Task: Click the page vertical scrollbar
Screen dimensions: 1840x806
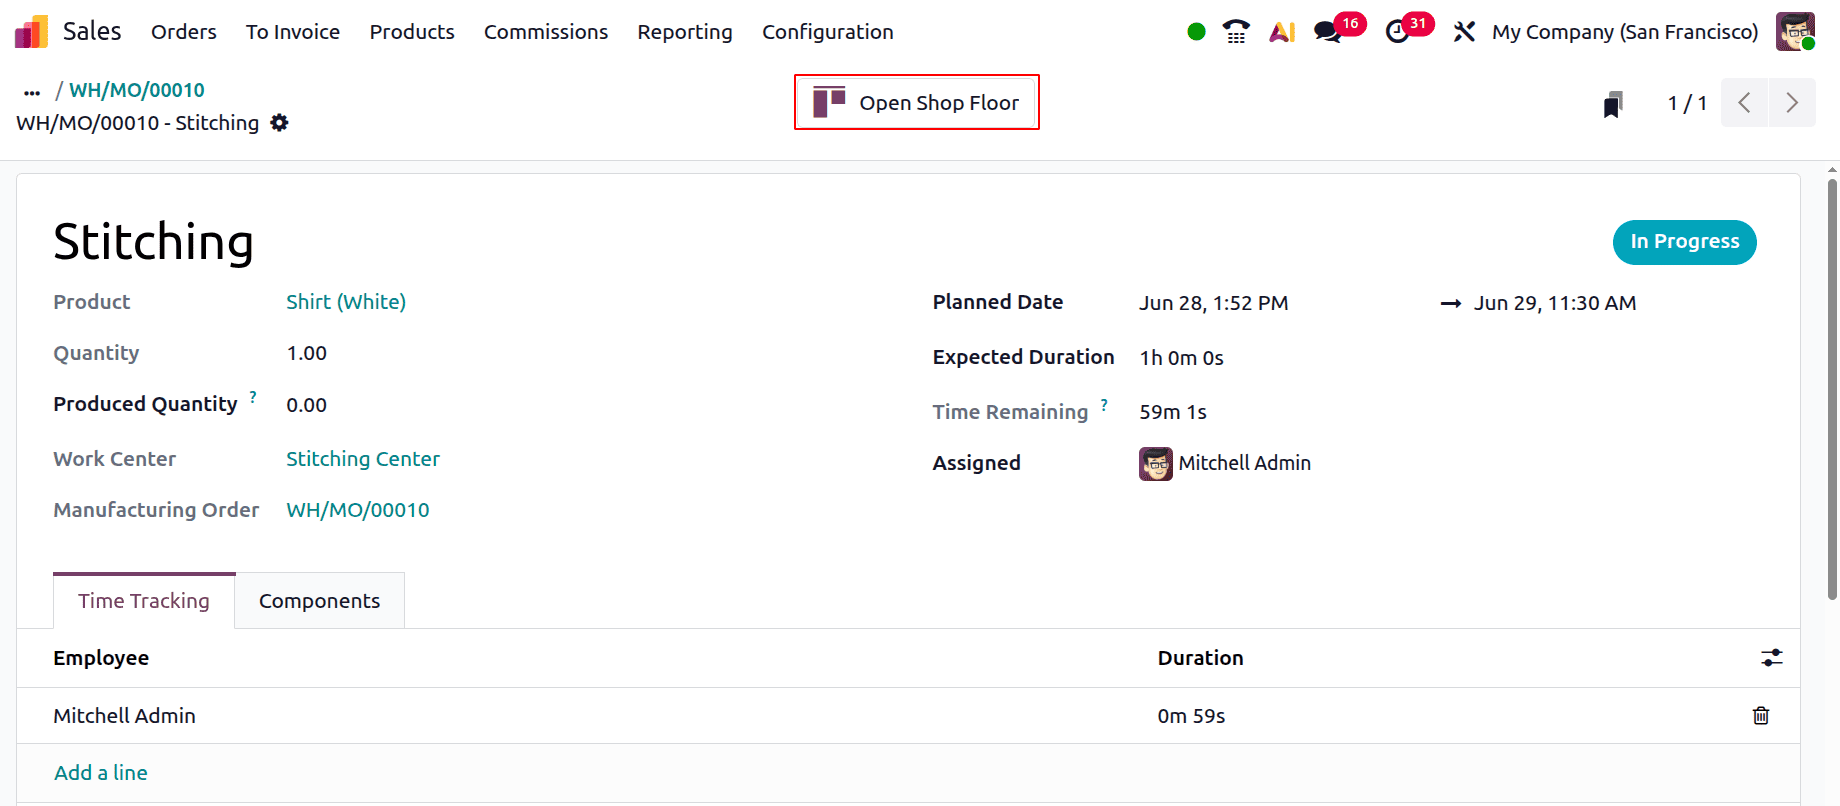Action: [x=1832, y=390]
